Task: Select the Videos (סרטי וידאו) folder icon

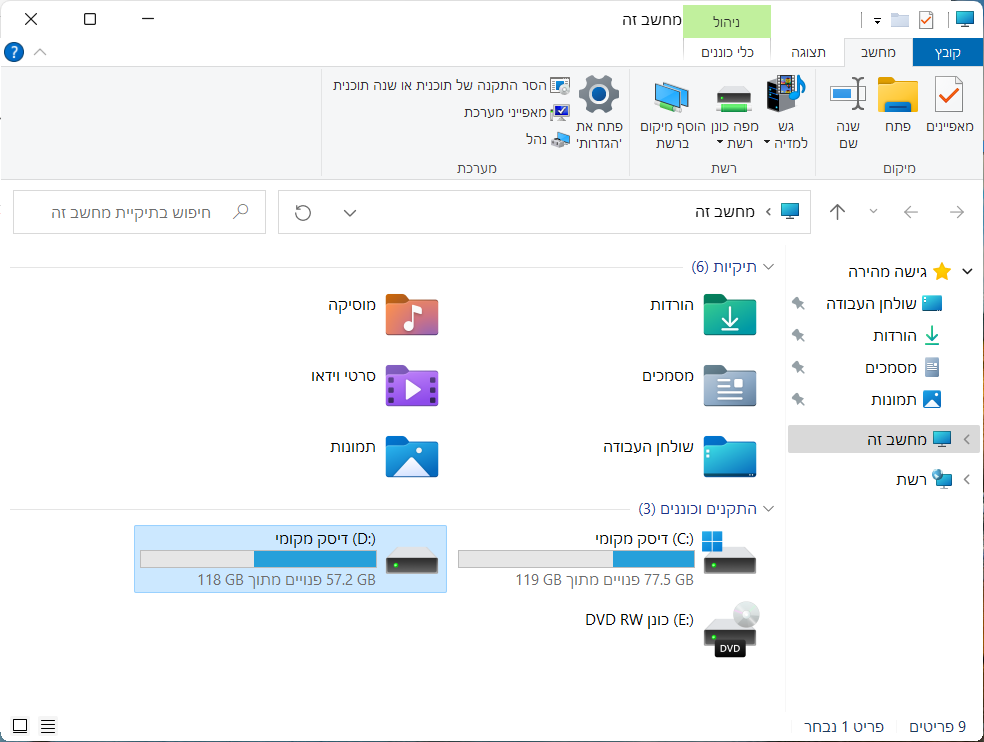Action: [412, 385]
